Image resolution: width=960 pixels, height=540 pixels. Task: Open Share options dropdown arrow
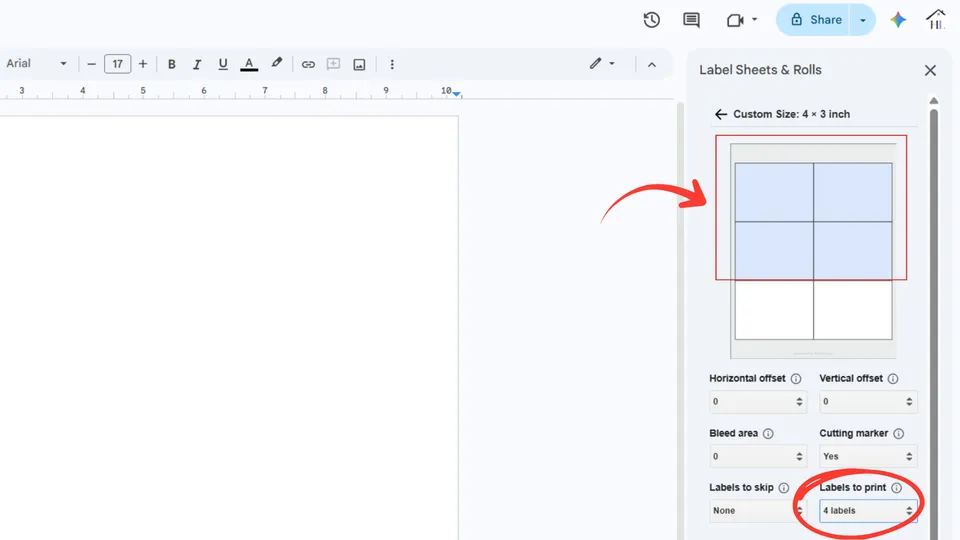(x=863, y=20)
